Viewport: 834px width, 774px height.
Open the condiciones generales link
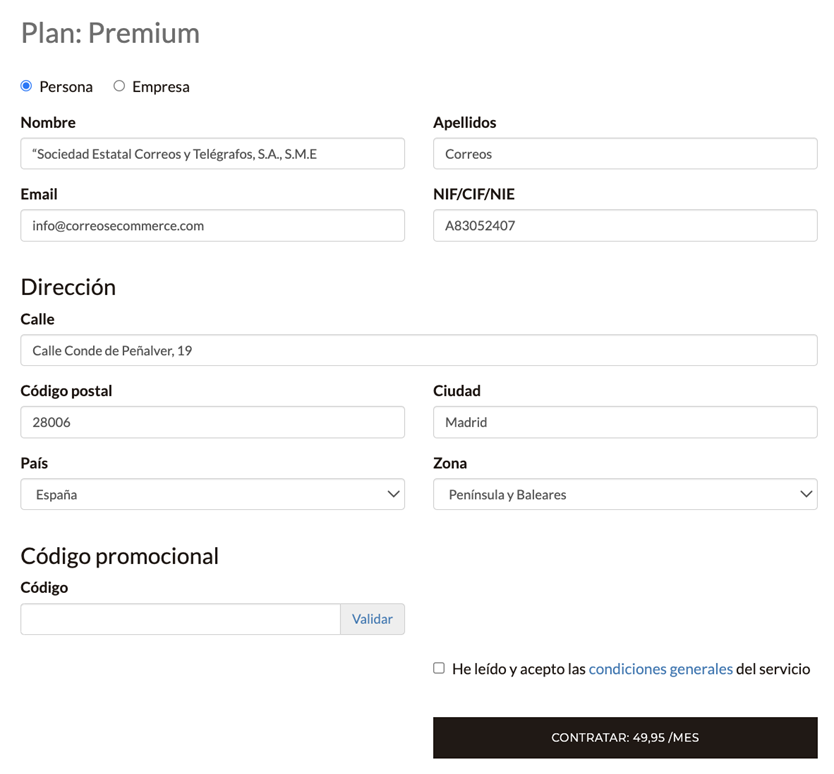660,669
